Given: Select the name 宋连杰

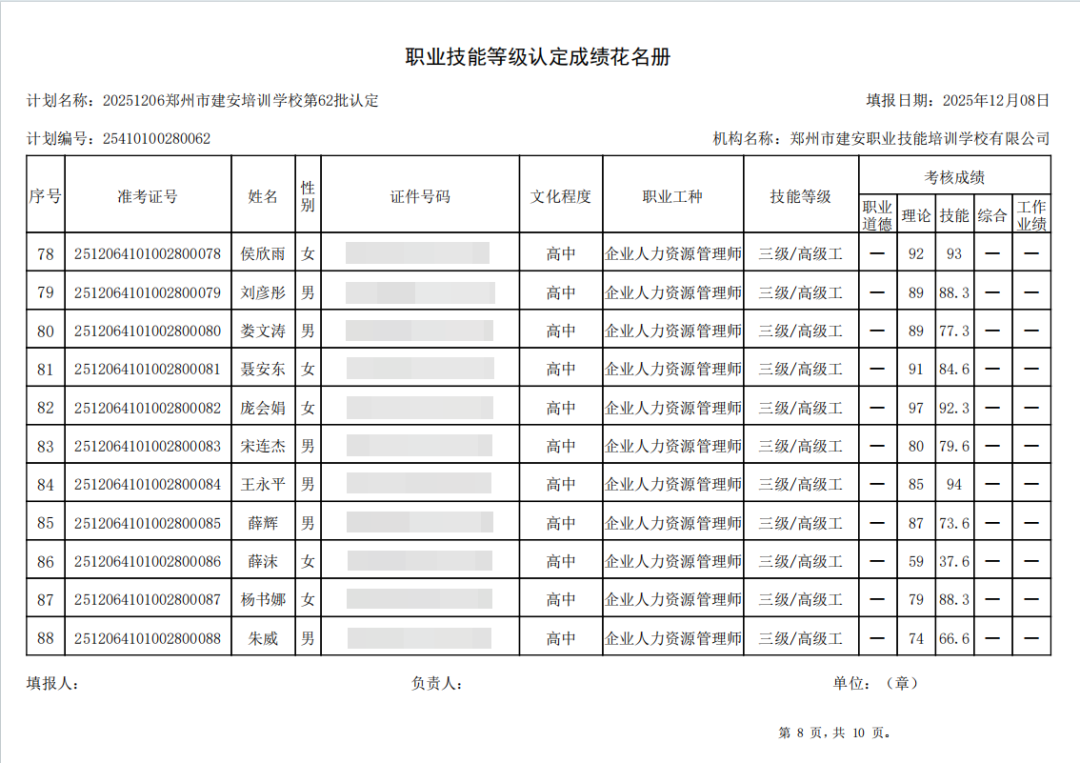Looking at the screenshot, I should click(263, 446).
